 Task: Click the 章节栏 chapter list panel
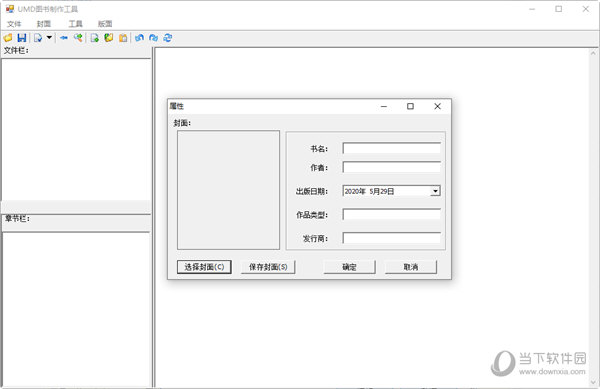coord(76,309)
